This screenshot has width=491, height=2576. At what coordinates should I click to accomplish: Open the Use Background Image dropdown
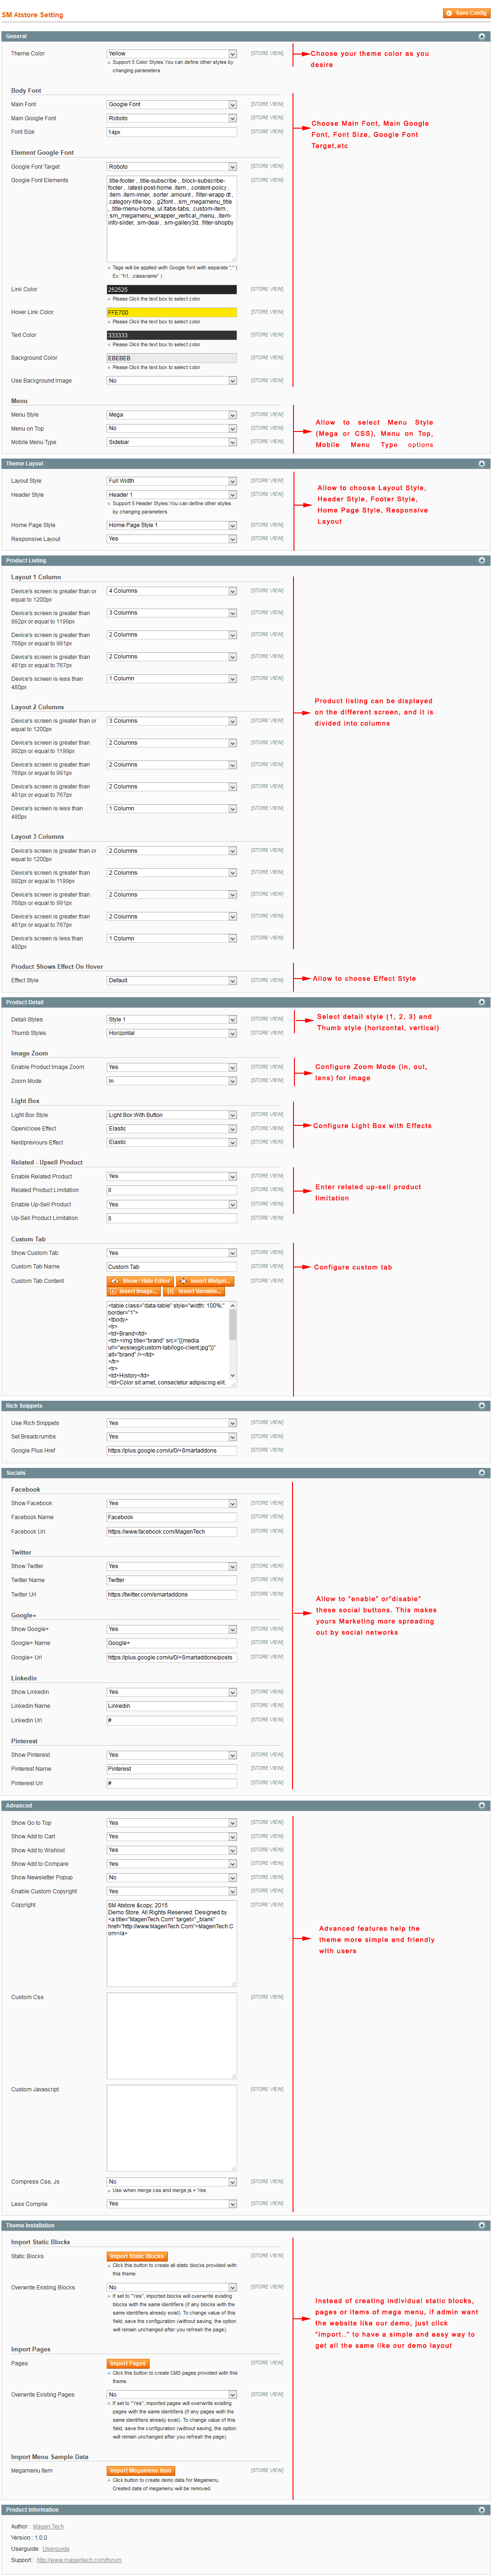pyautogui.click(x=172, y=381)
